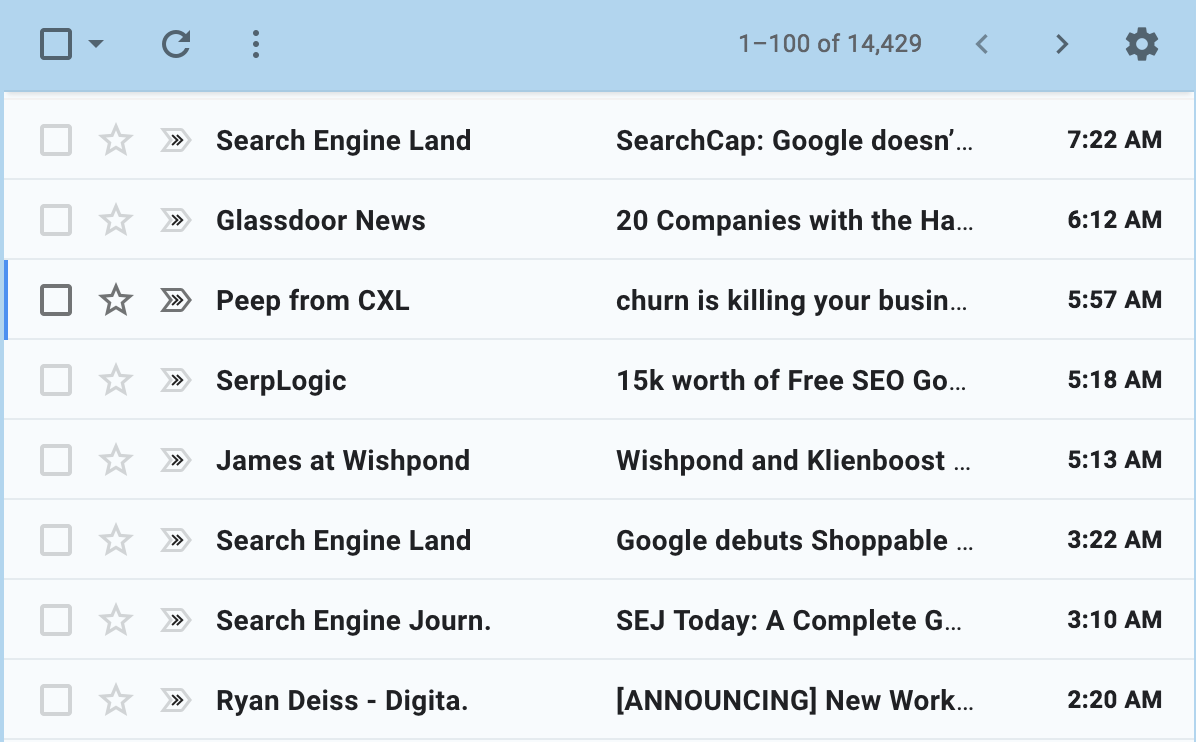Star the Google debuts Shoppable email
The width and height of the screenshot is (1196, 742).
(116, 541)
